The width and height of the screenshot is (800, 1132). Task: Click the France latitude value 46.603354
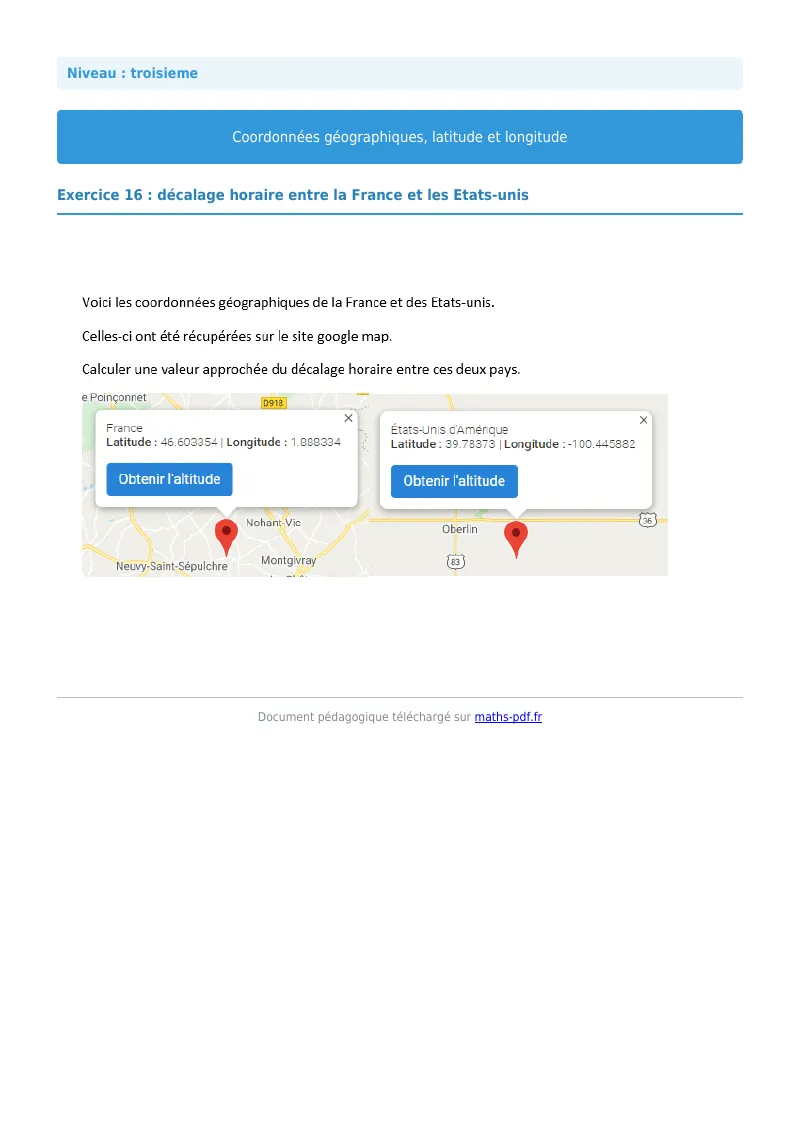point(188,442)
